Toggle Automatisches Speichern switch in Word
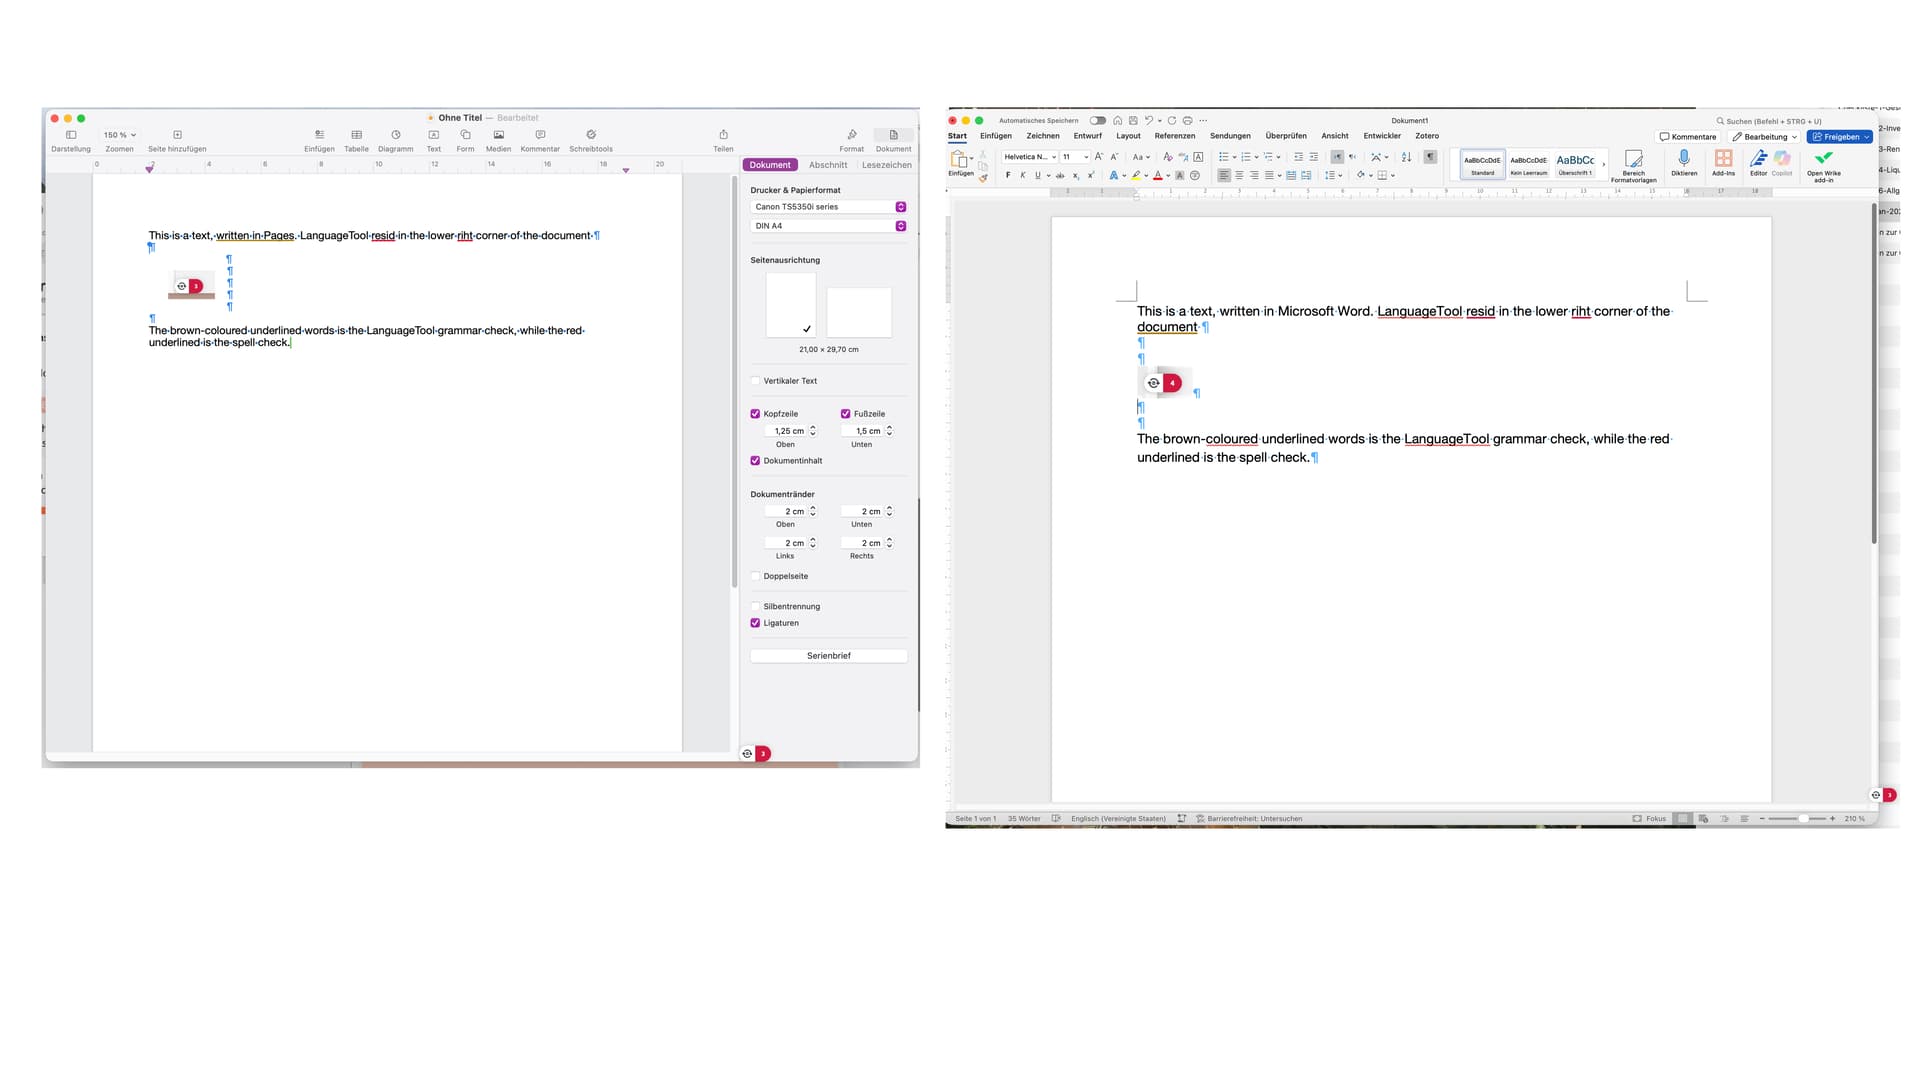The image size is (1920, 1080). [1098, 120]
